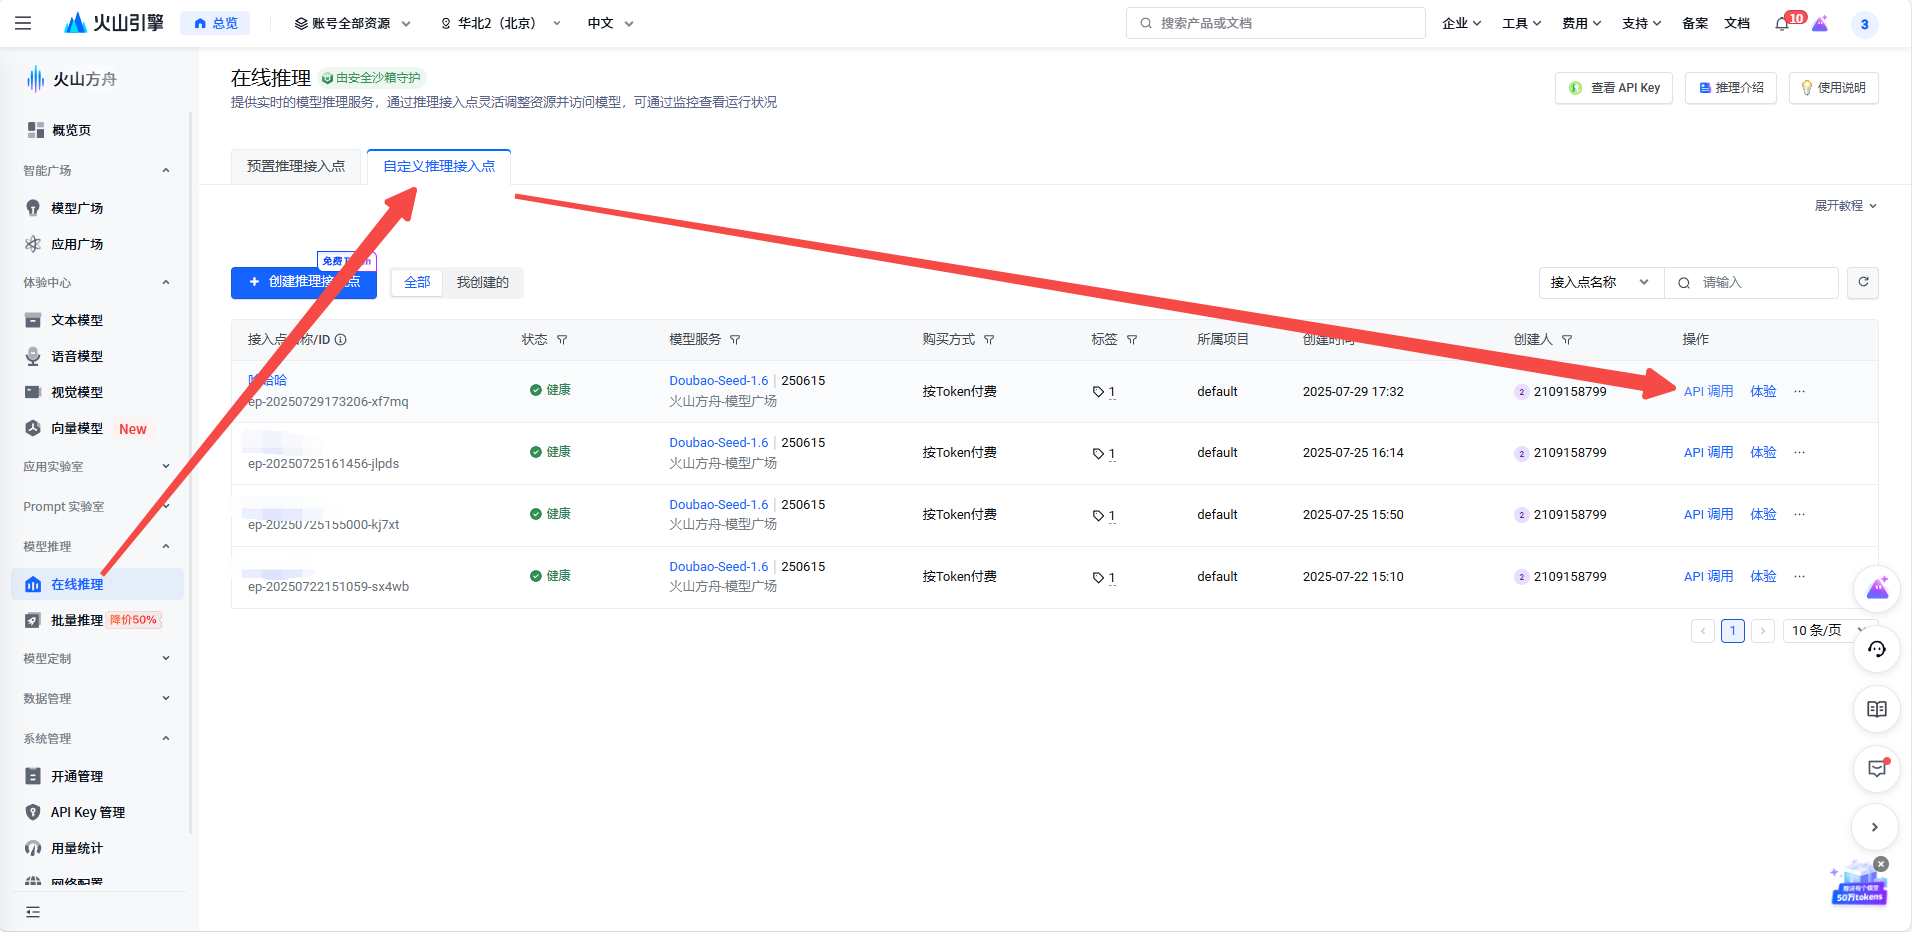Open 企业 top menu
The height and width of the screenshot is (932, 1912).
click(1461, 23)
